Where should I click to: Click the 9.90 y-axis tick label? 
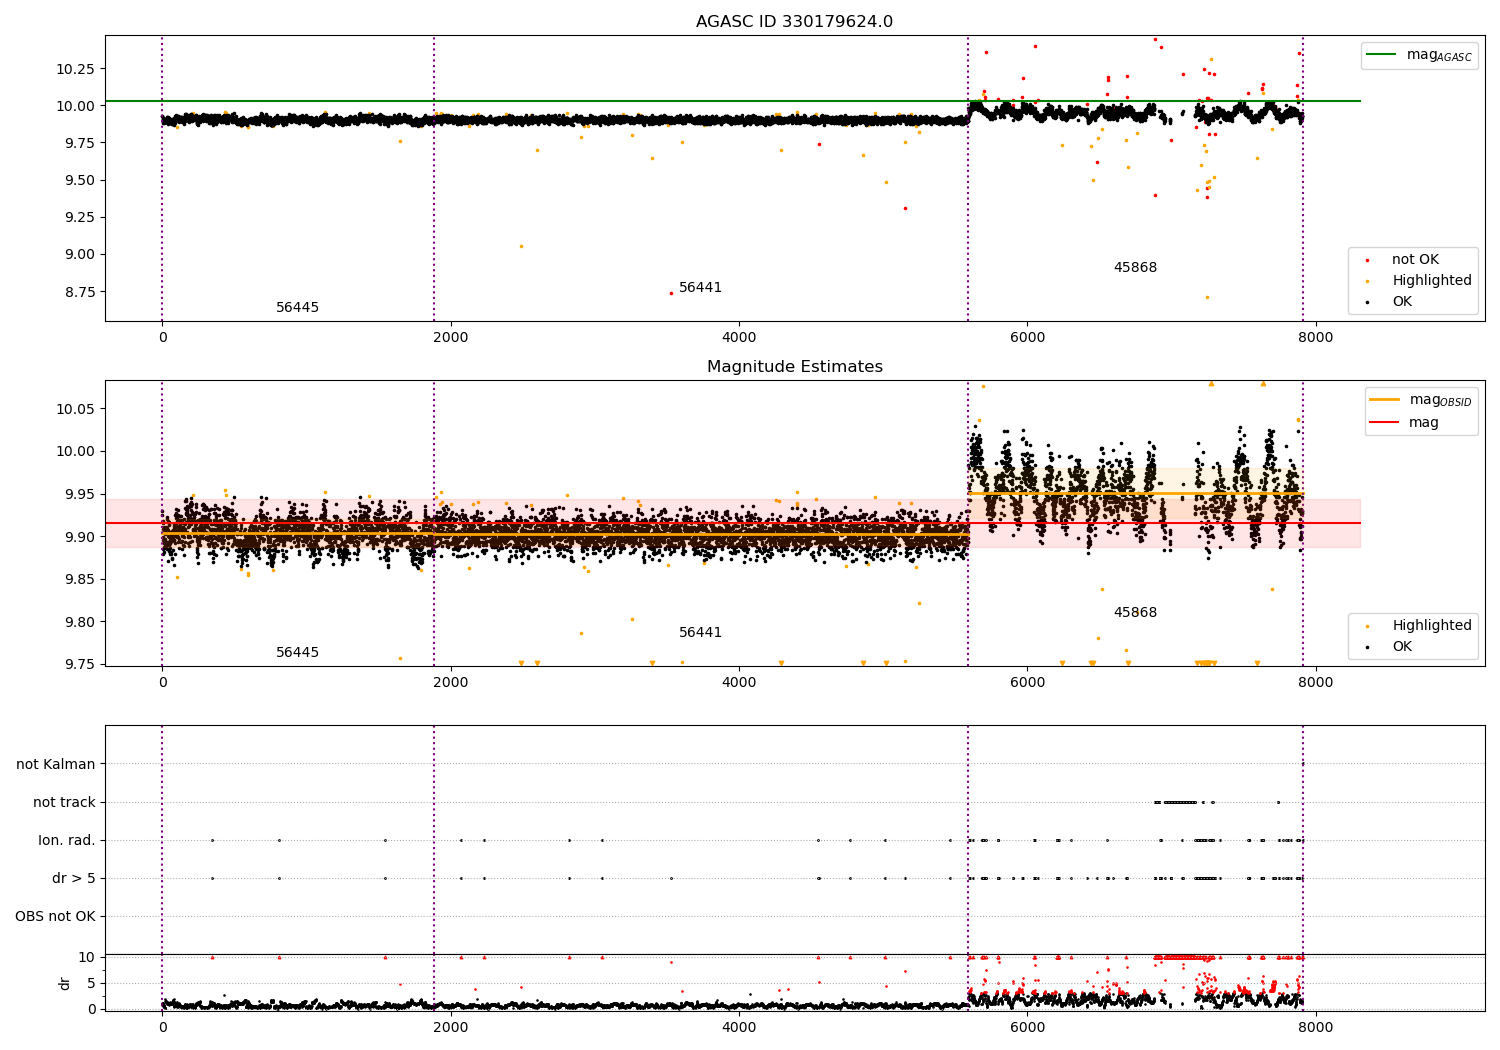pos(80,537)
